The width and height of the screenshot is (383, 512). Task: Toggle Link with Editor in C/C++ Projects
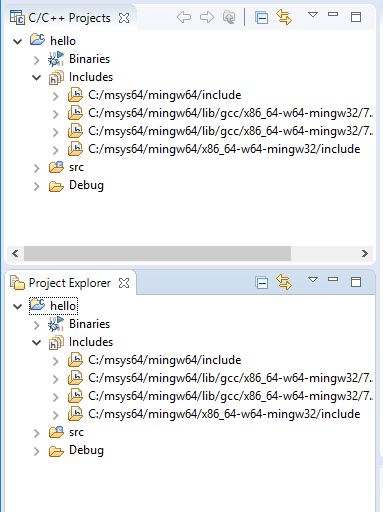[x=284, y=17]
